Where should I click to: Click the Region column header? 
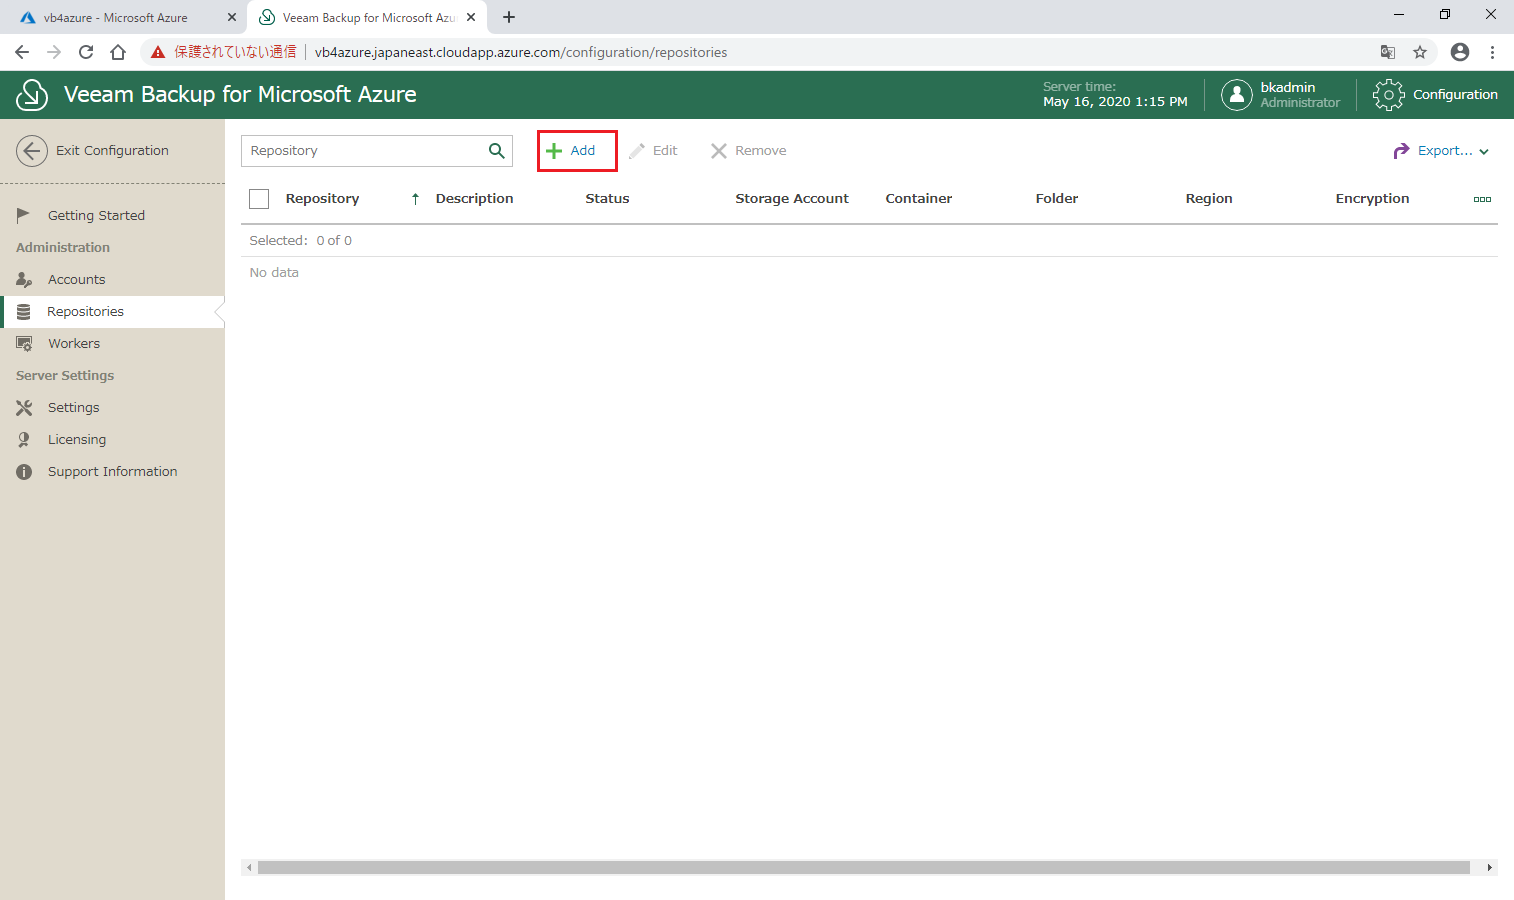tap(1209, 199)
